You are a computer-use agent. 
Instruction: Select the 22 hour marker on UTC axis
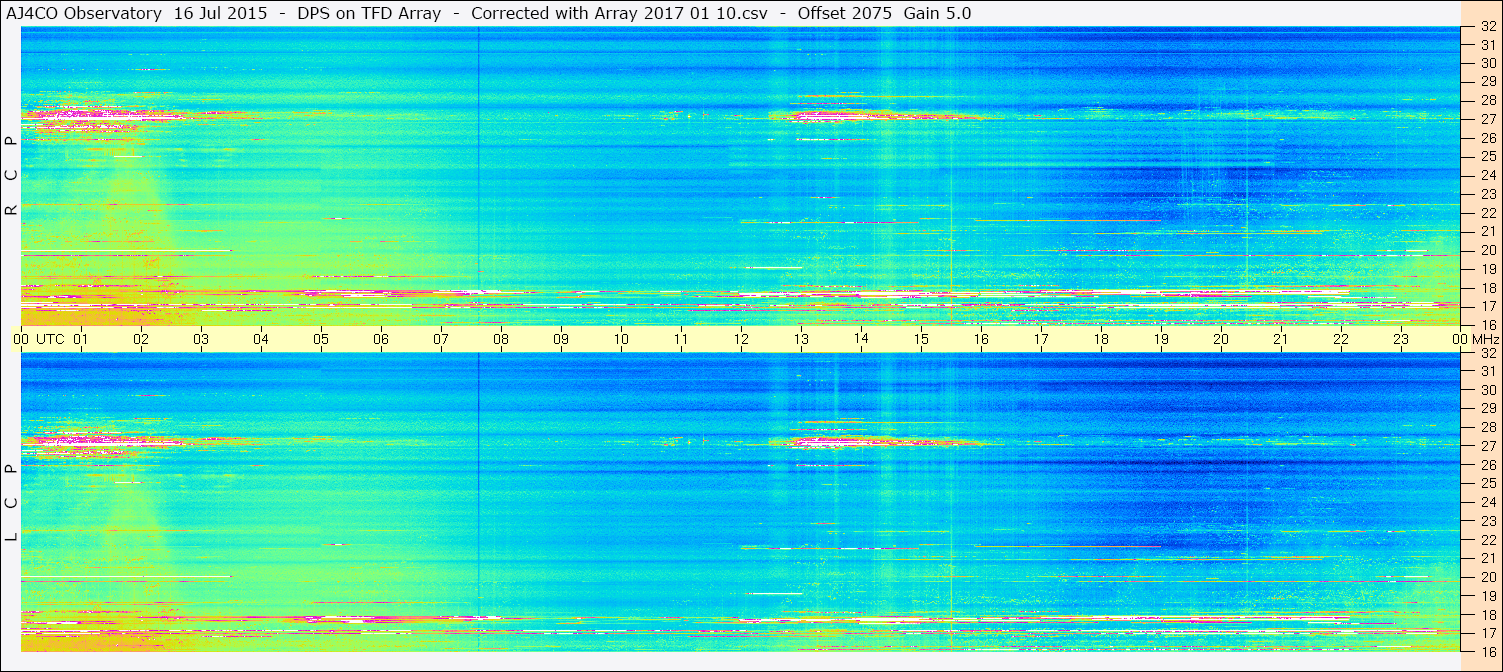[1341, 340]
